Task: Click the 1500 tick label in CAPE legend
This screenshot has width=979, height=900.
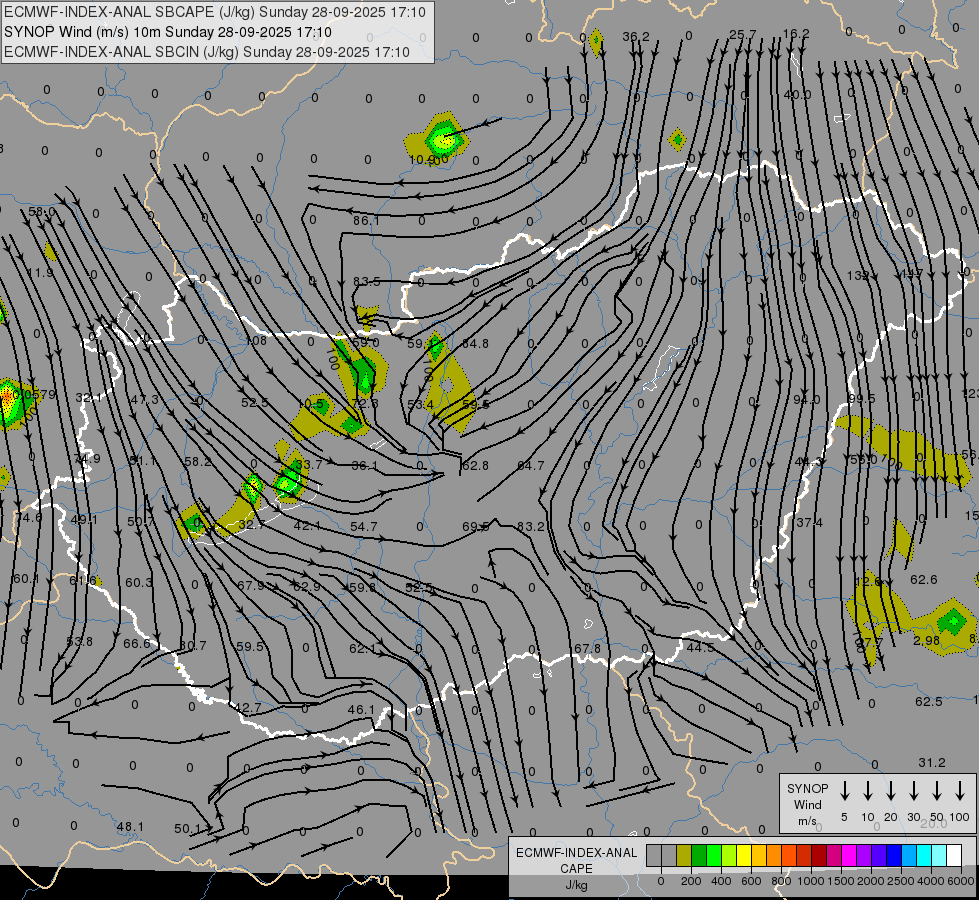Action: (841, 881)
